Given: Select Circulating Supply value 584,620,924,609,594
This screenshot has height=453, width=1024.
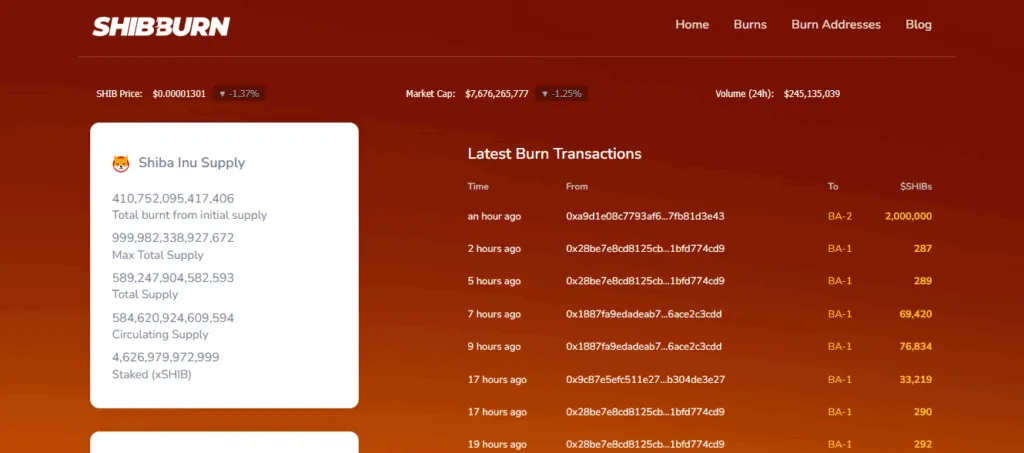Looking at the screenshot, I should pyautogui.click(x=173, y=318).
